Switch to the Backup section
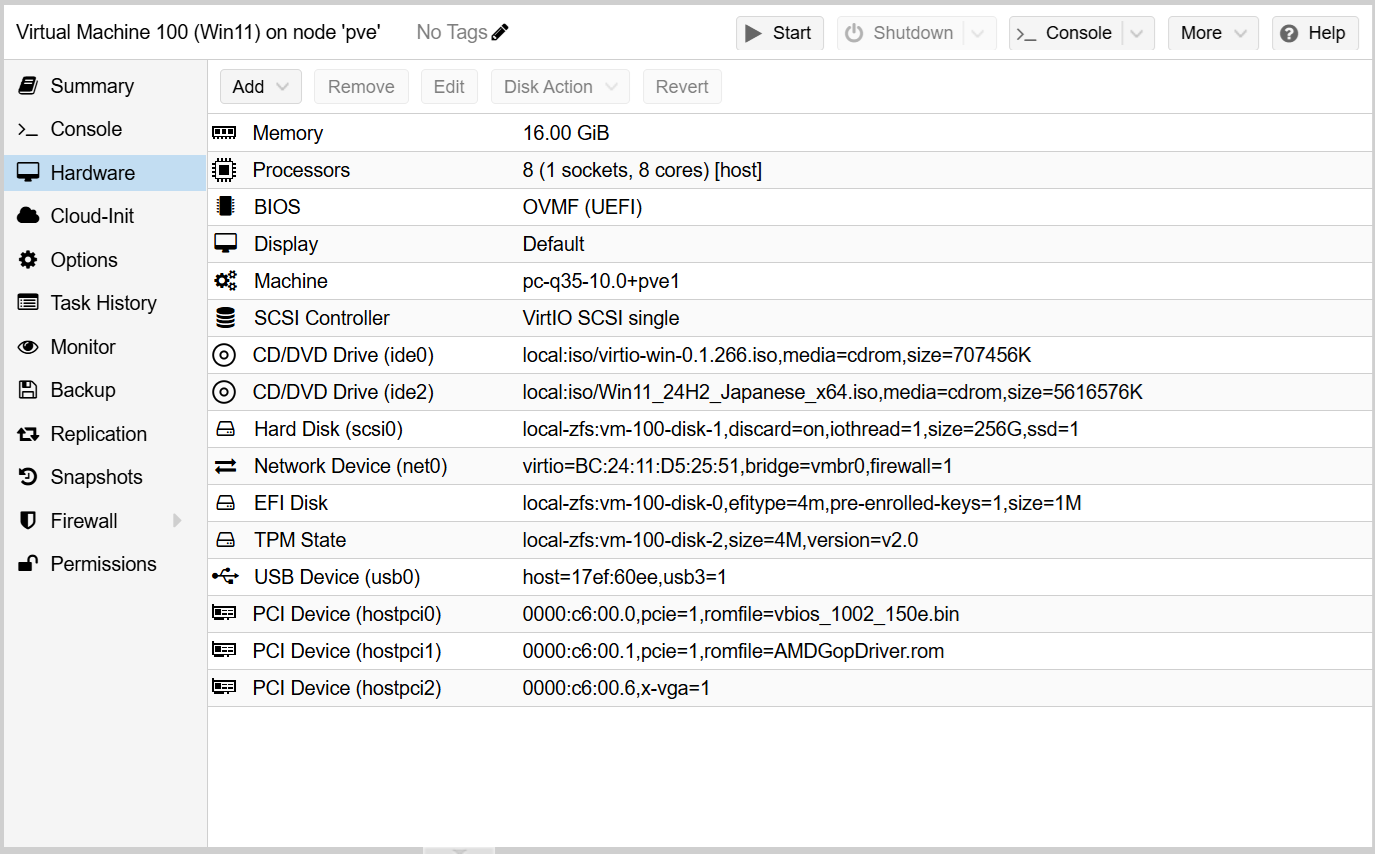This screenshot has width=1375, height=854. click(x=104, y=390)
